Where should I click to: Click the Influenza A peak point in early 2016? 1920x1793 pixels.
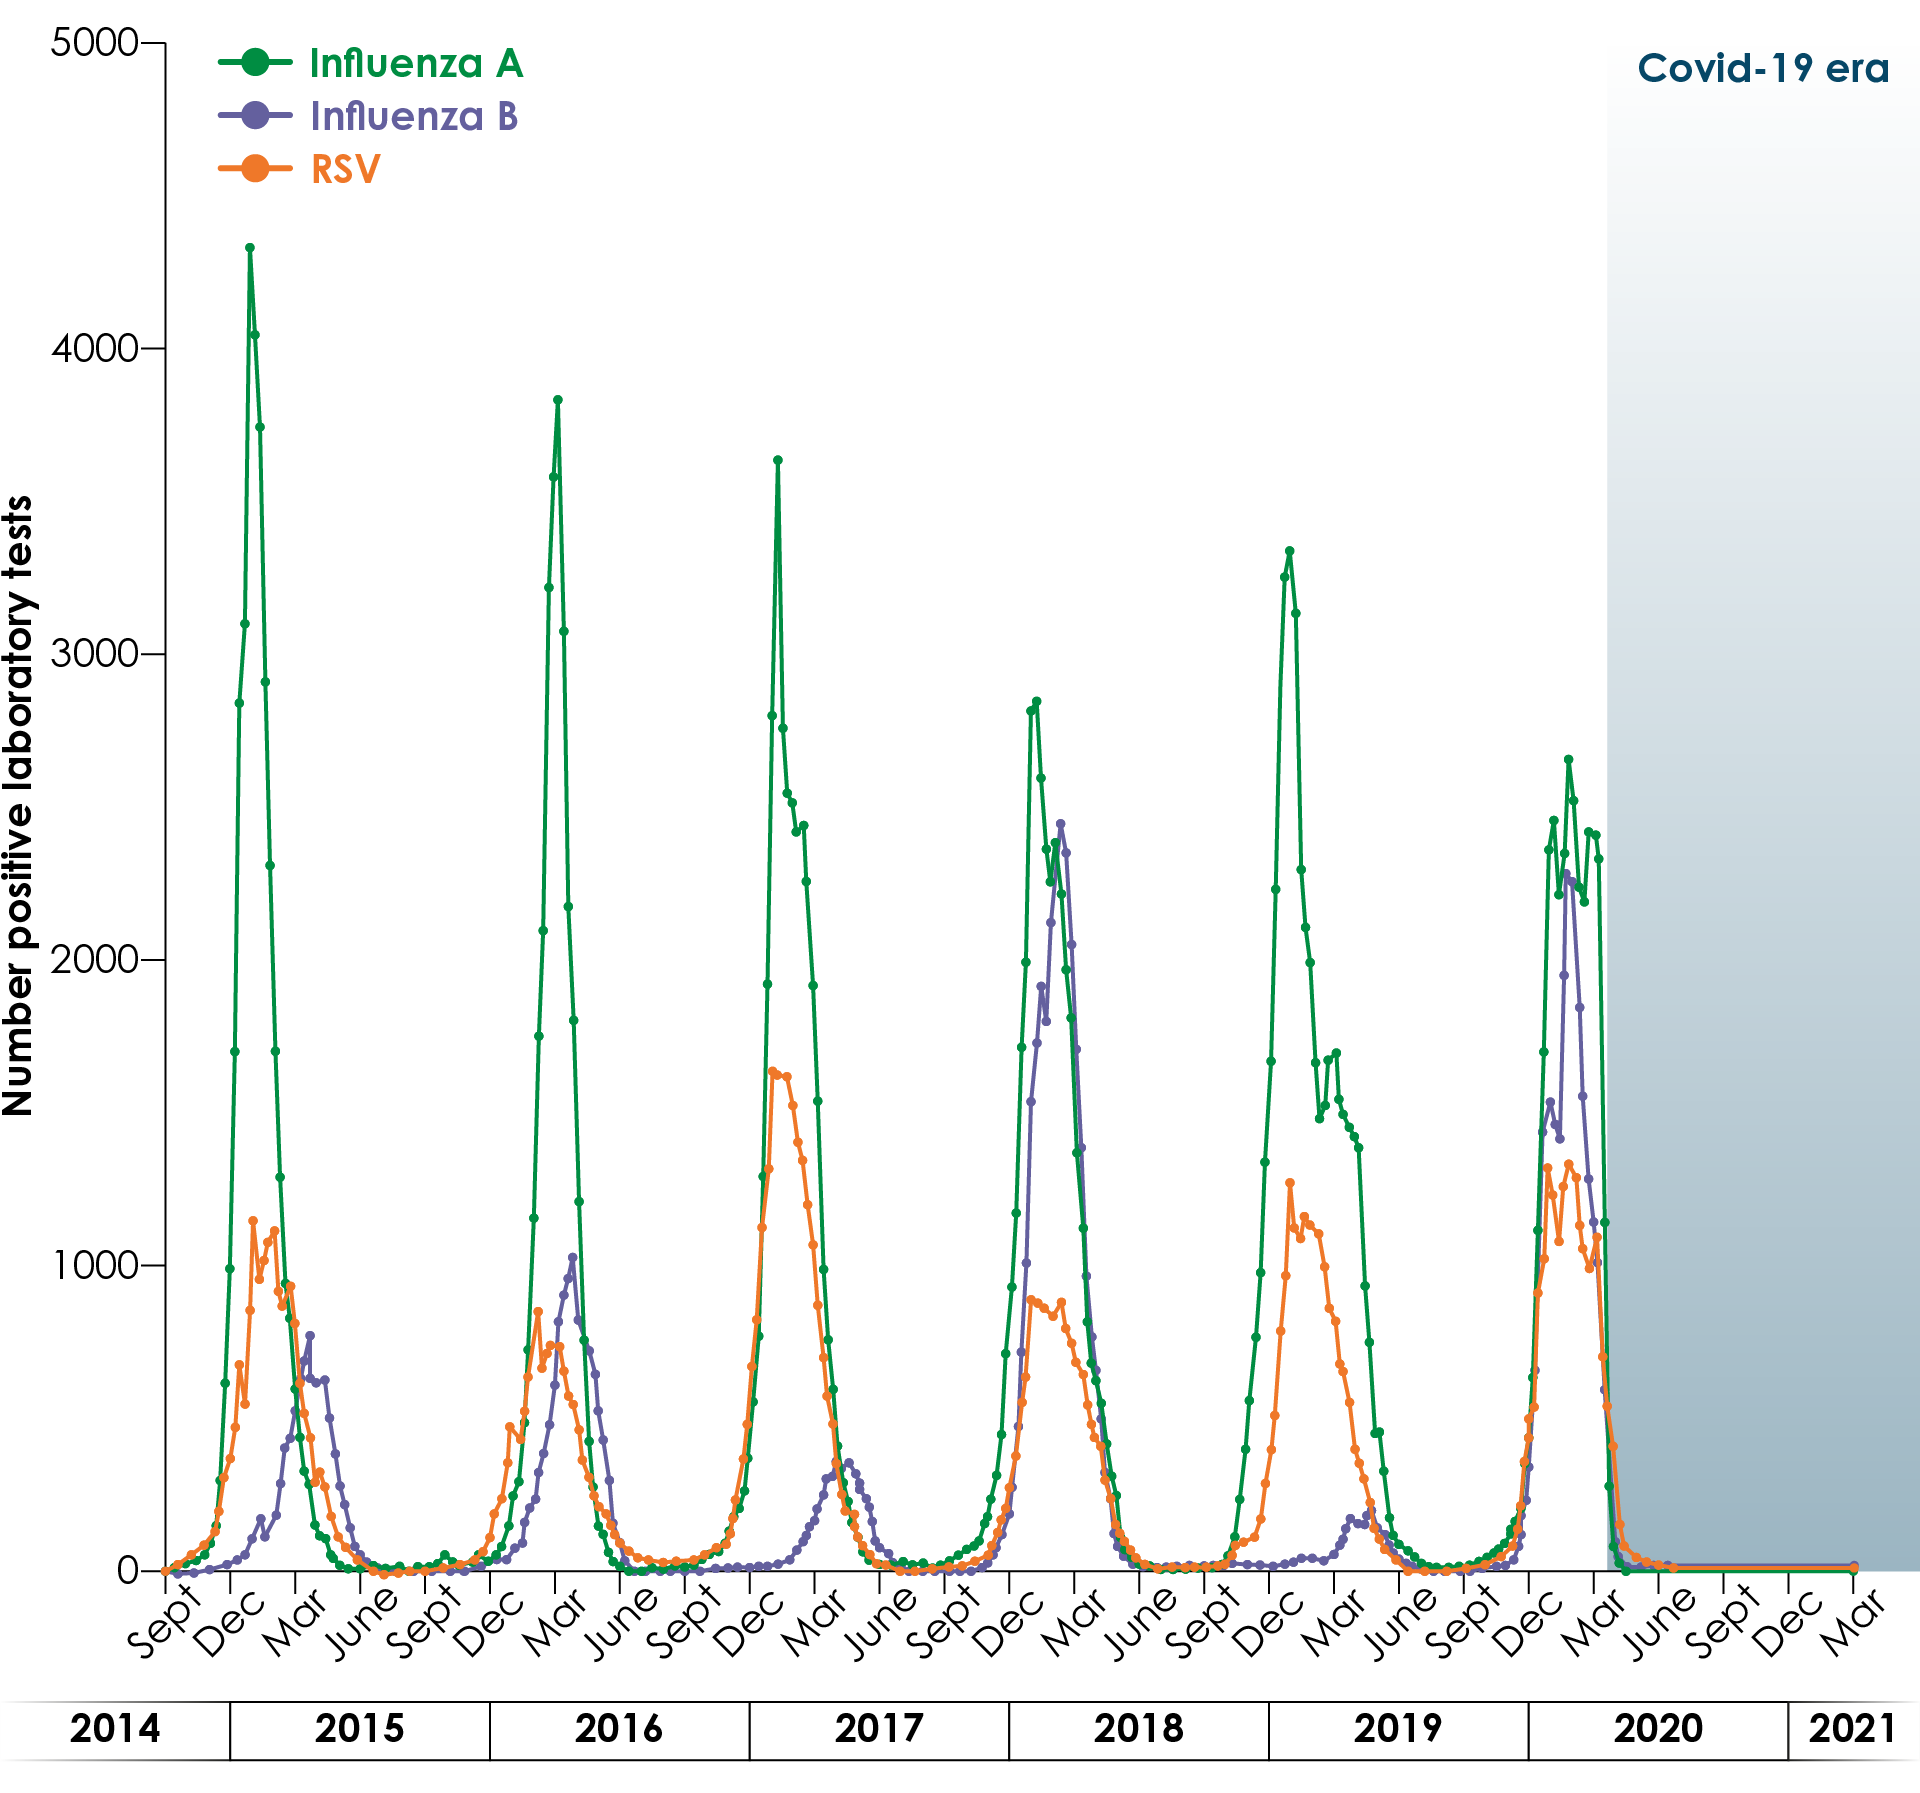(x=558, y=400)
